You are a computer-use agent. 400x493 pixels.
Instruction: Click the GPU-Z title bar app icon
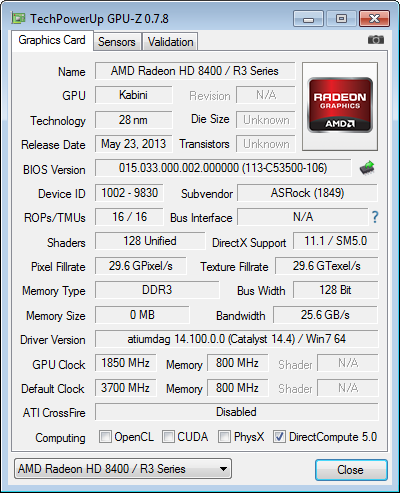(18, 18)
